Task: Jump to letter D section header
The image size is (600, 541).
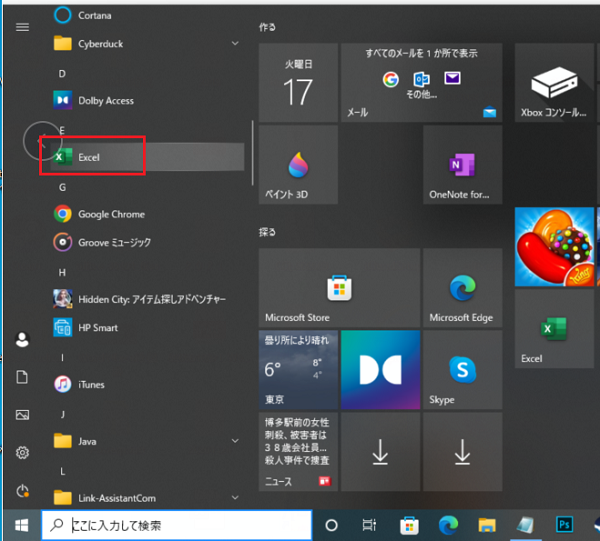Action: [62, 73]
